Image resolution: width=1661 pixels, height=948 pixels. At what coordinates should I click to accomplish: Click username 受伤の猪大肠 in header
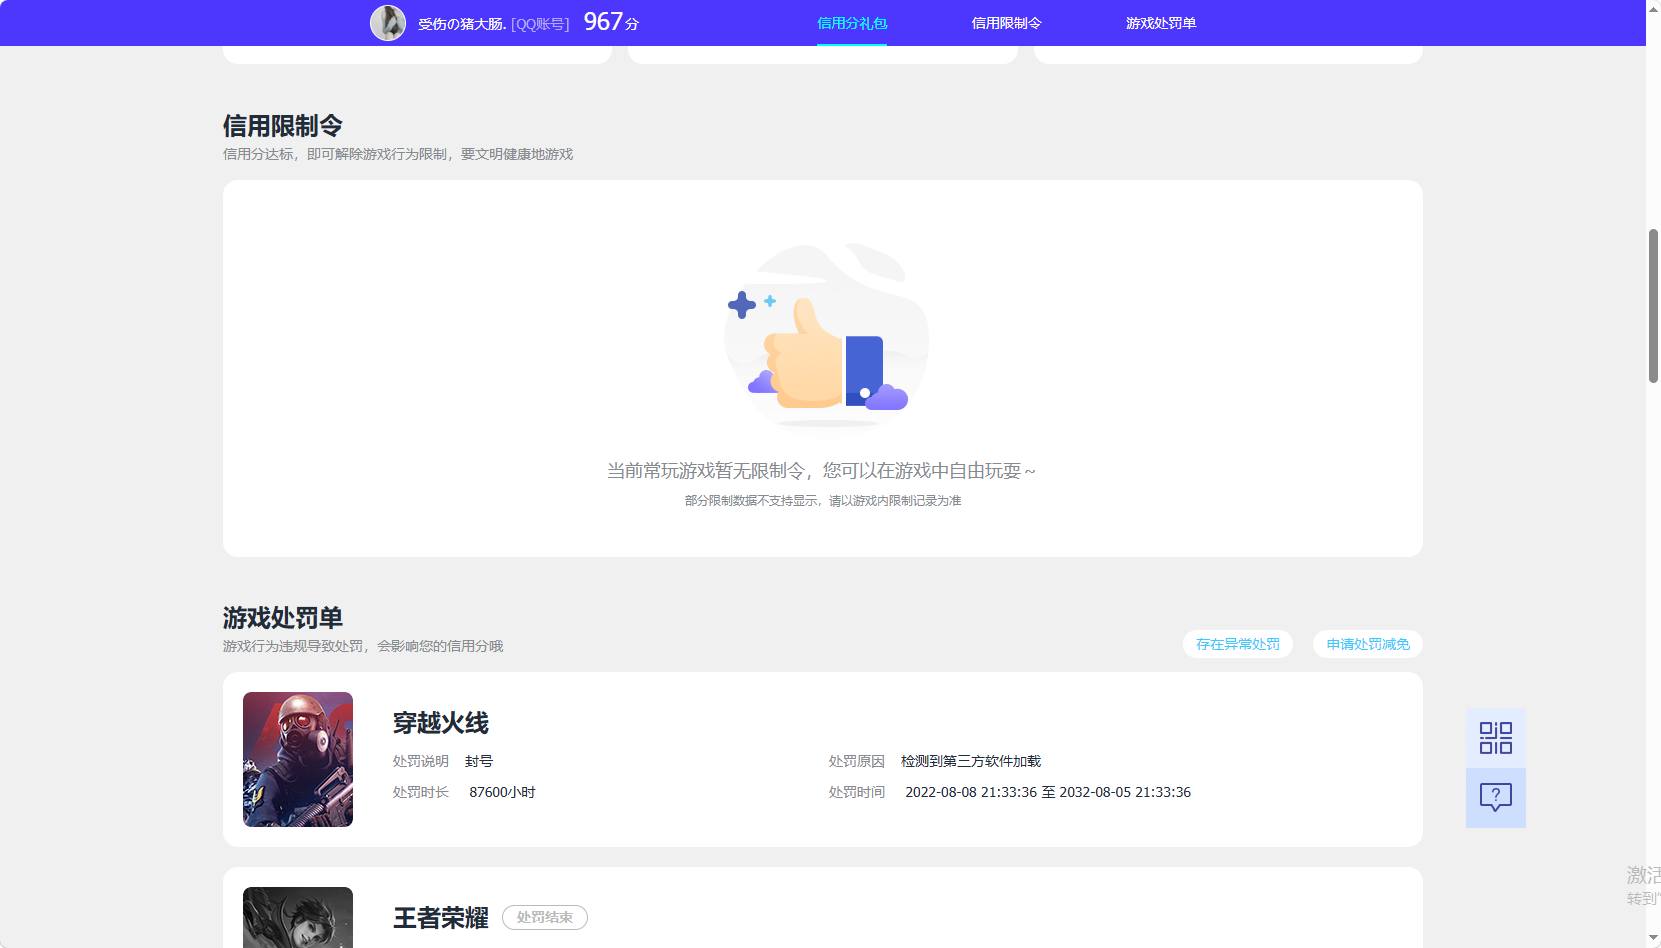(462, 24)
